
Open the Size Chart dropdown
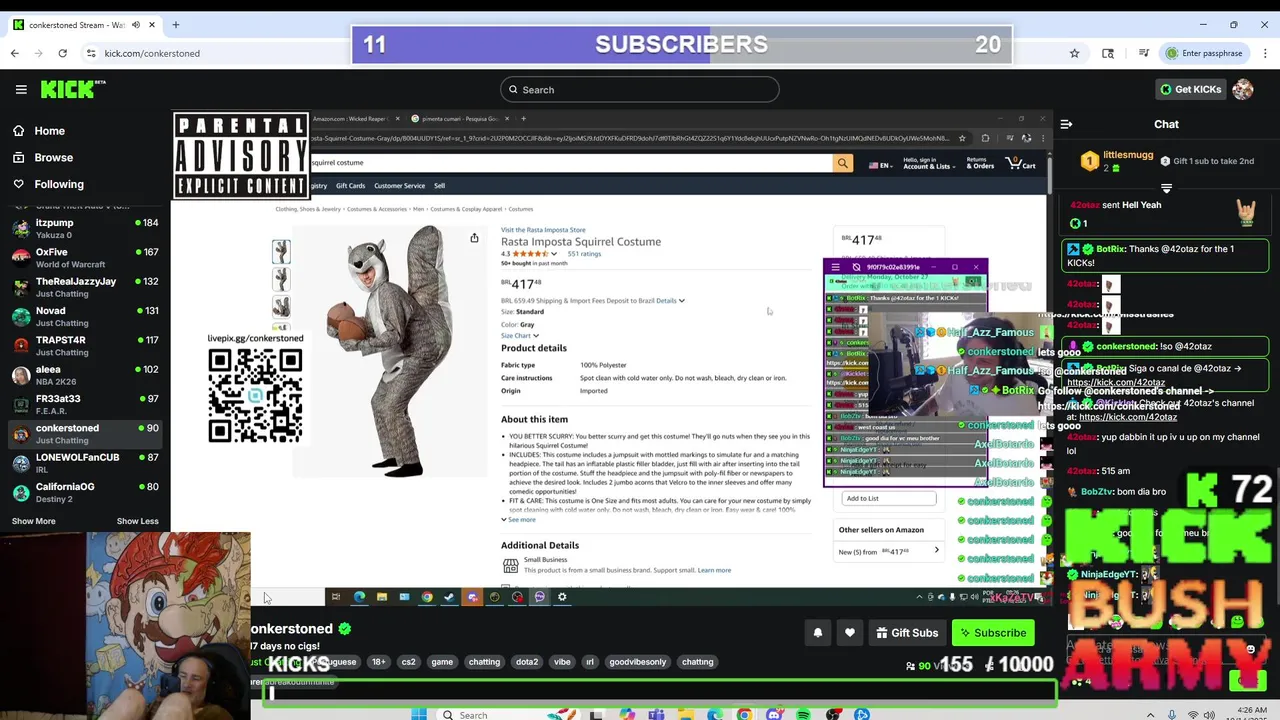pos(519,336)
